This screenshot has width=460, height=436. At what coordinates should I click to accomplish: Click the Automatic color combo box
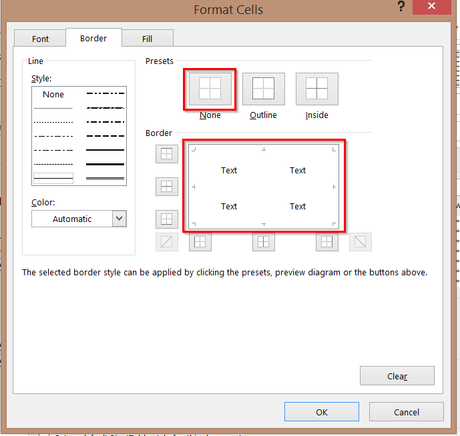click(x=79, y=219)
